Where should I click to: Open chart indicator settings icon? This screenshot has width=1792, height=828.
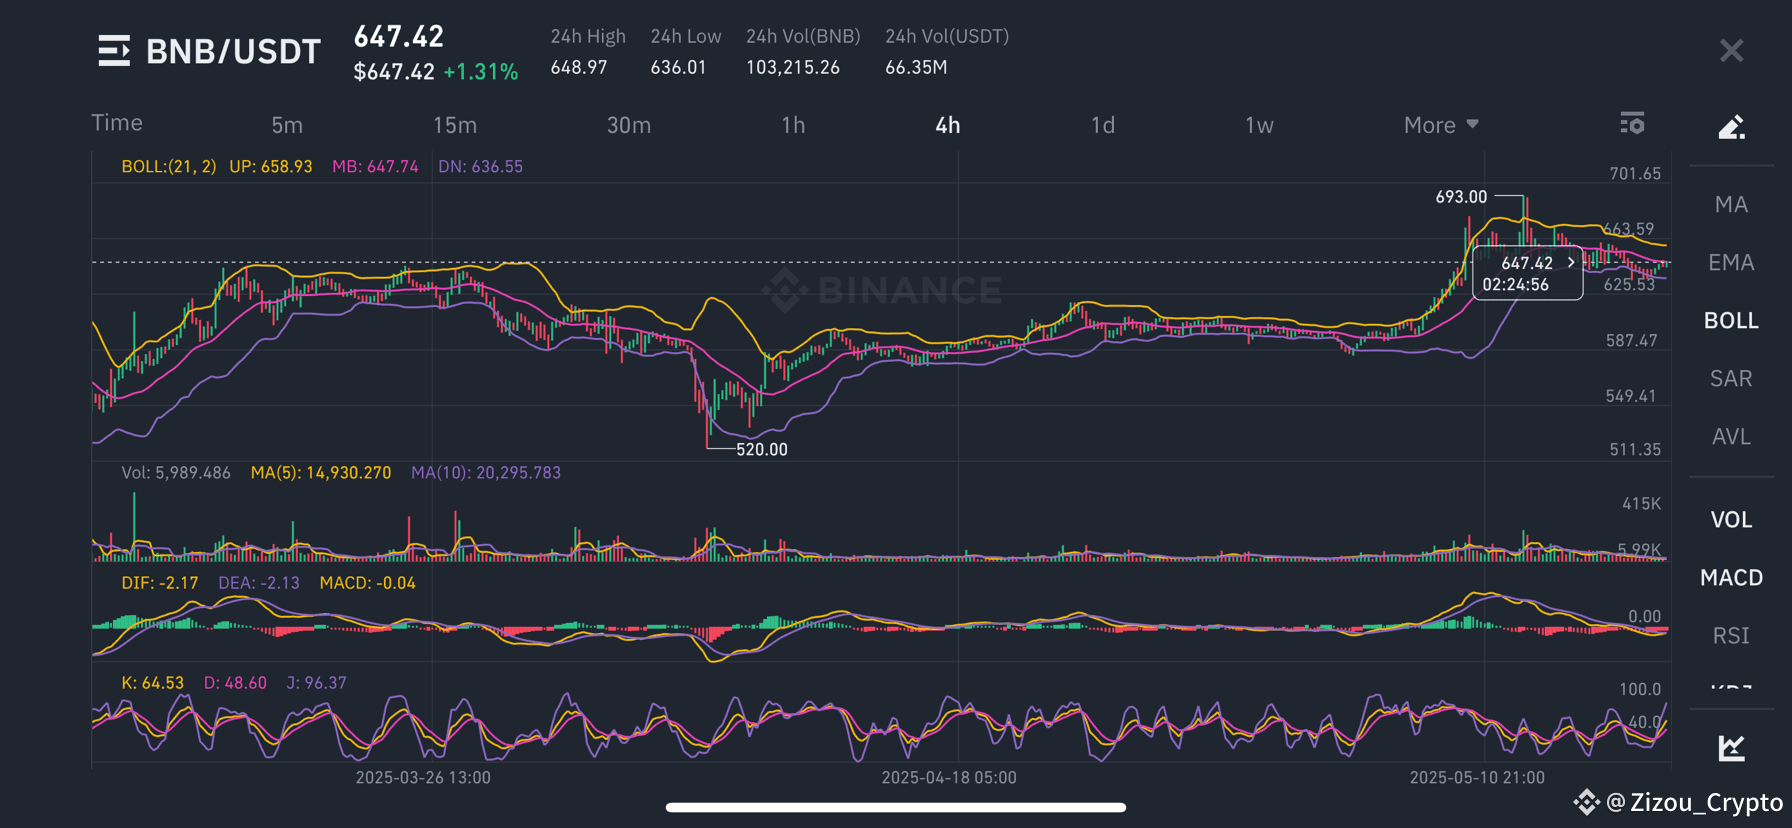click(1632, 124)
